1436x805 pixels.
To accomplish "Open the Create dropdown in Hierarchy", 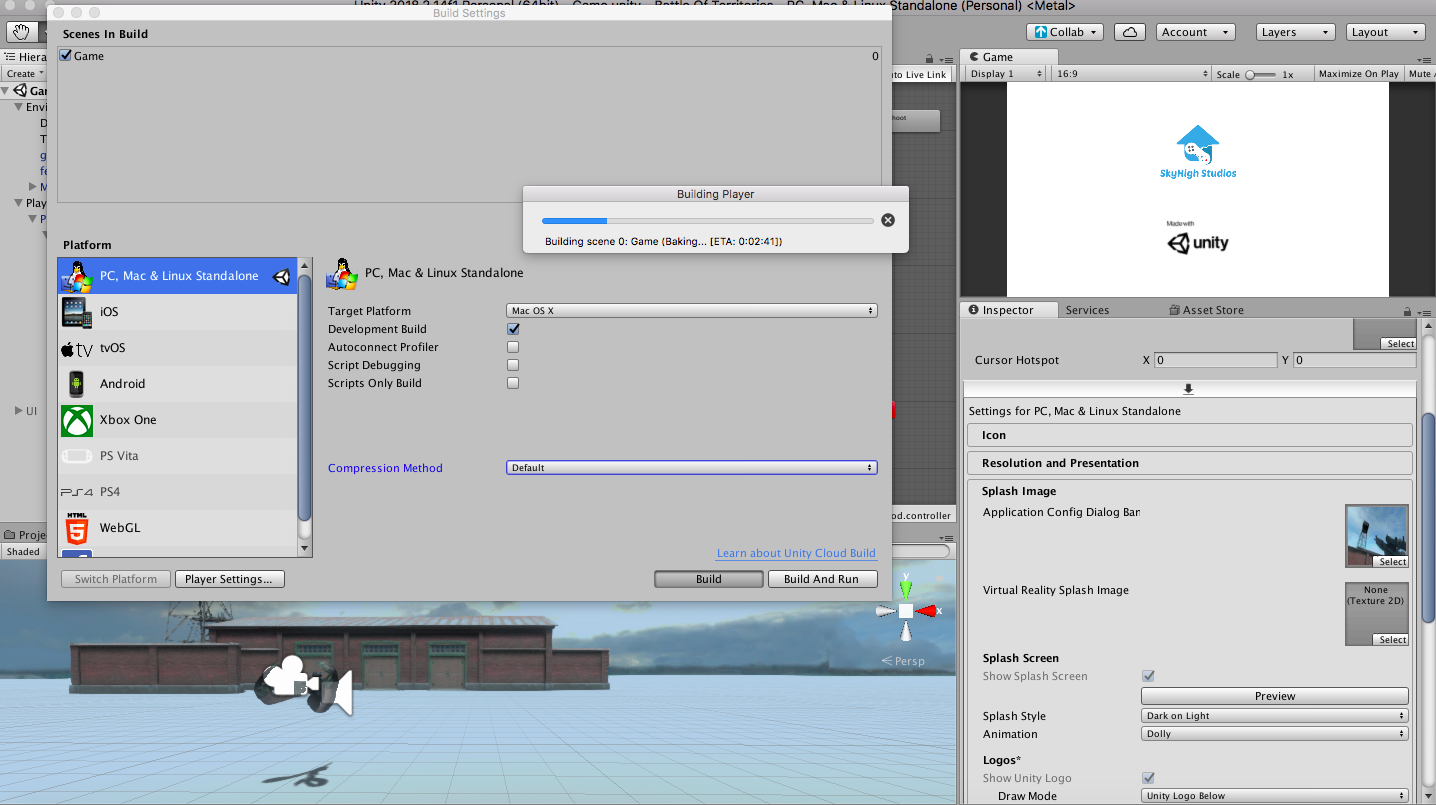I will [x=24, y=74].
